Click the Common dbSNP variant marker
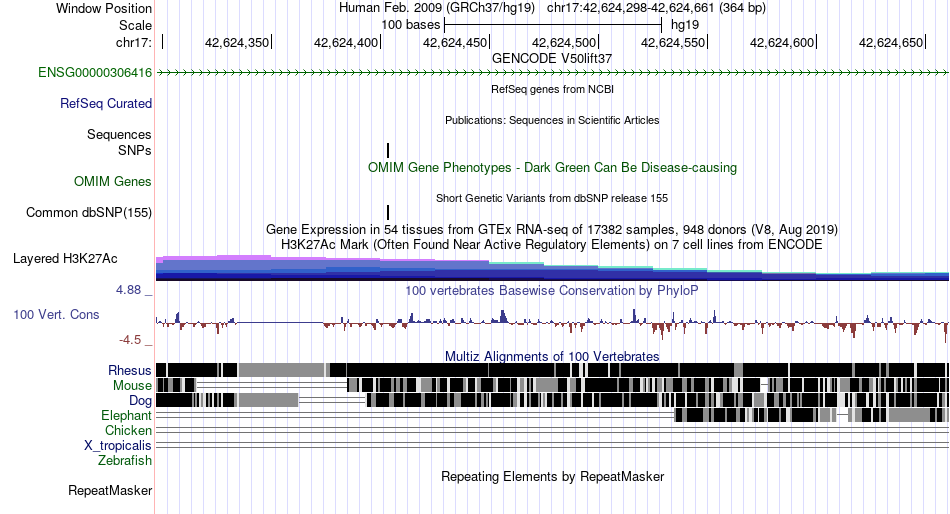Image resolution: width=950 pixels, height=514 pixels. [x=388, y=212]
